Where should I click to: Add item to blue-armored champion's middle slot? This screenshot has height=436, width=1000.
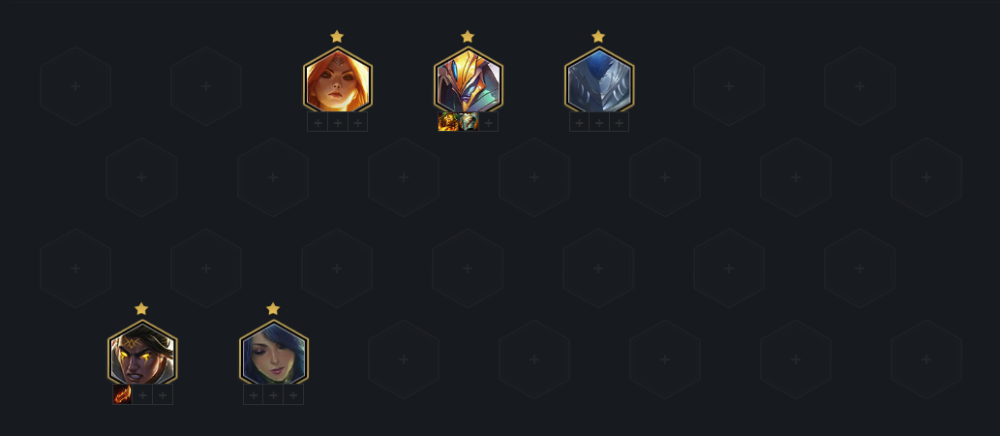[x=599, y=122]
